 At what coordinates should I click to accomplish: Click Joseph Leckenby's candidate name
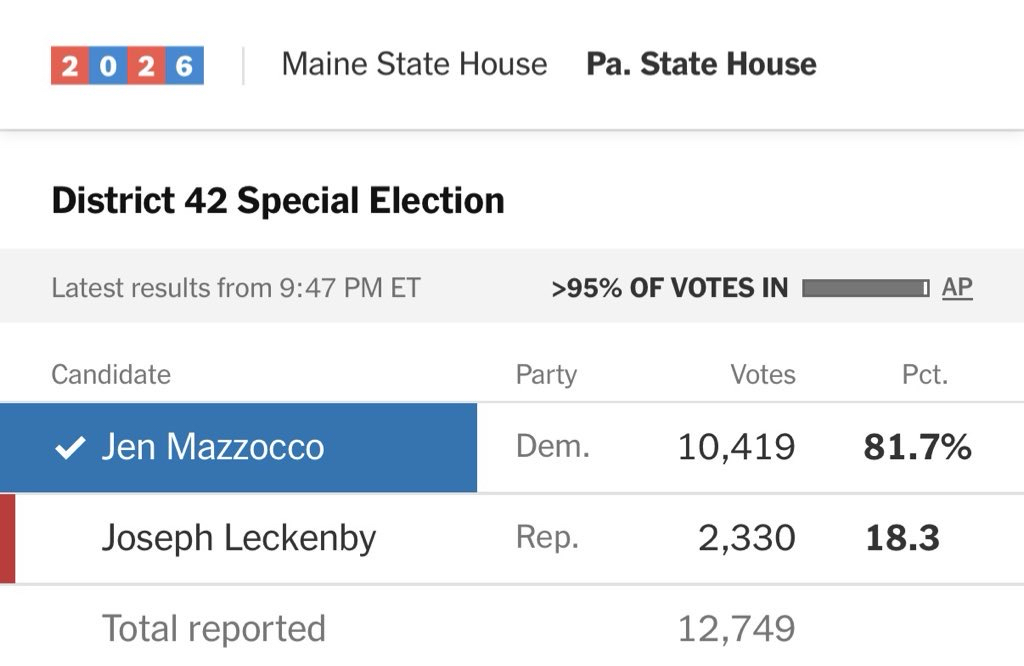[239, 539]
